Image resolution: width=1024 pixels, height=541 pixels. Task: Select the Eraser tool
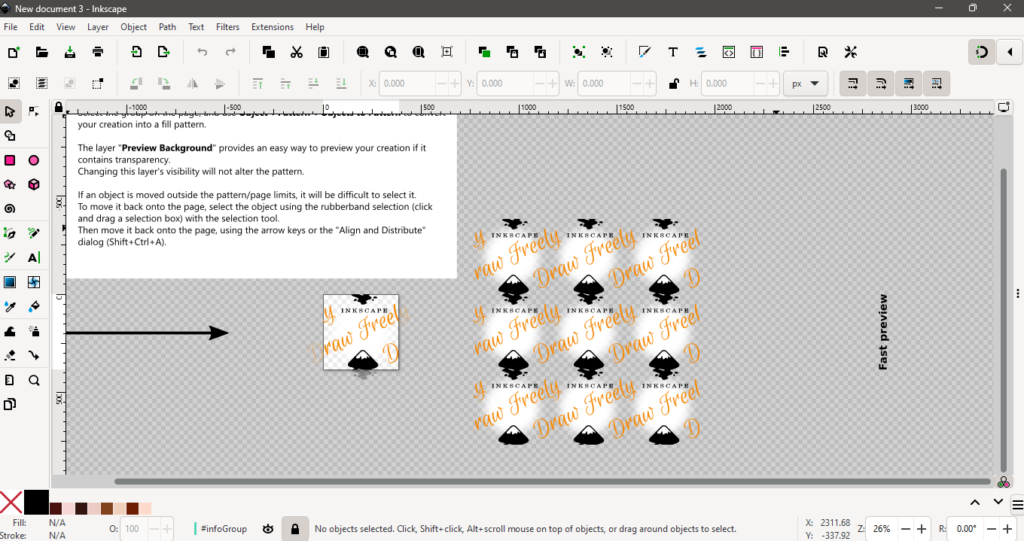point(10,355)
